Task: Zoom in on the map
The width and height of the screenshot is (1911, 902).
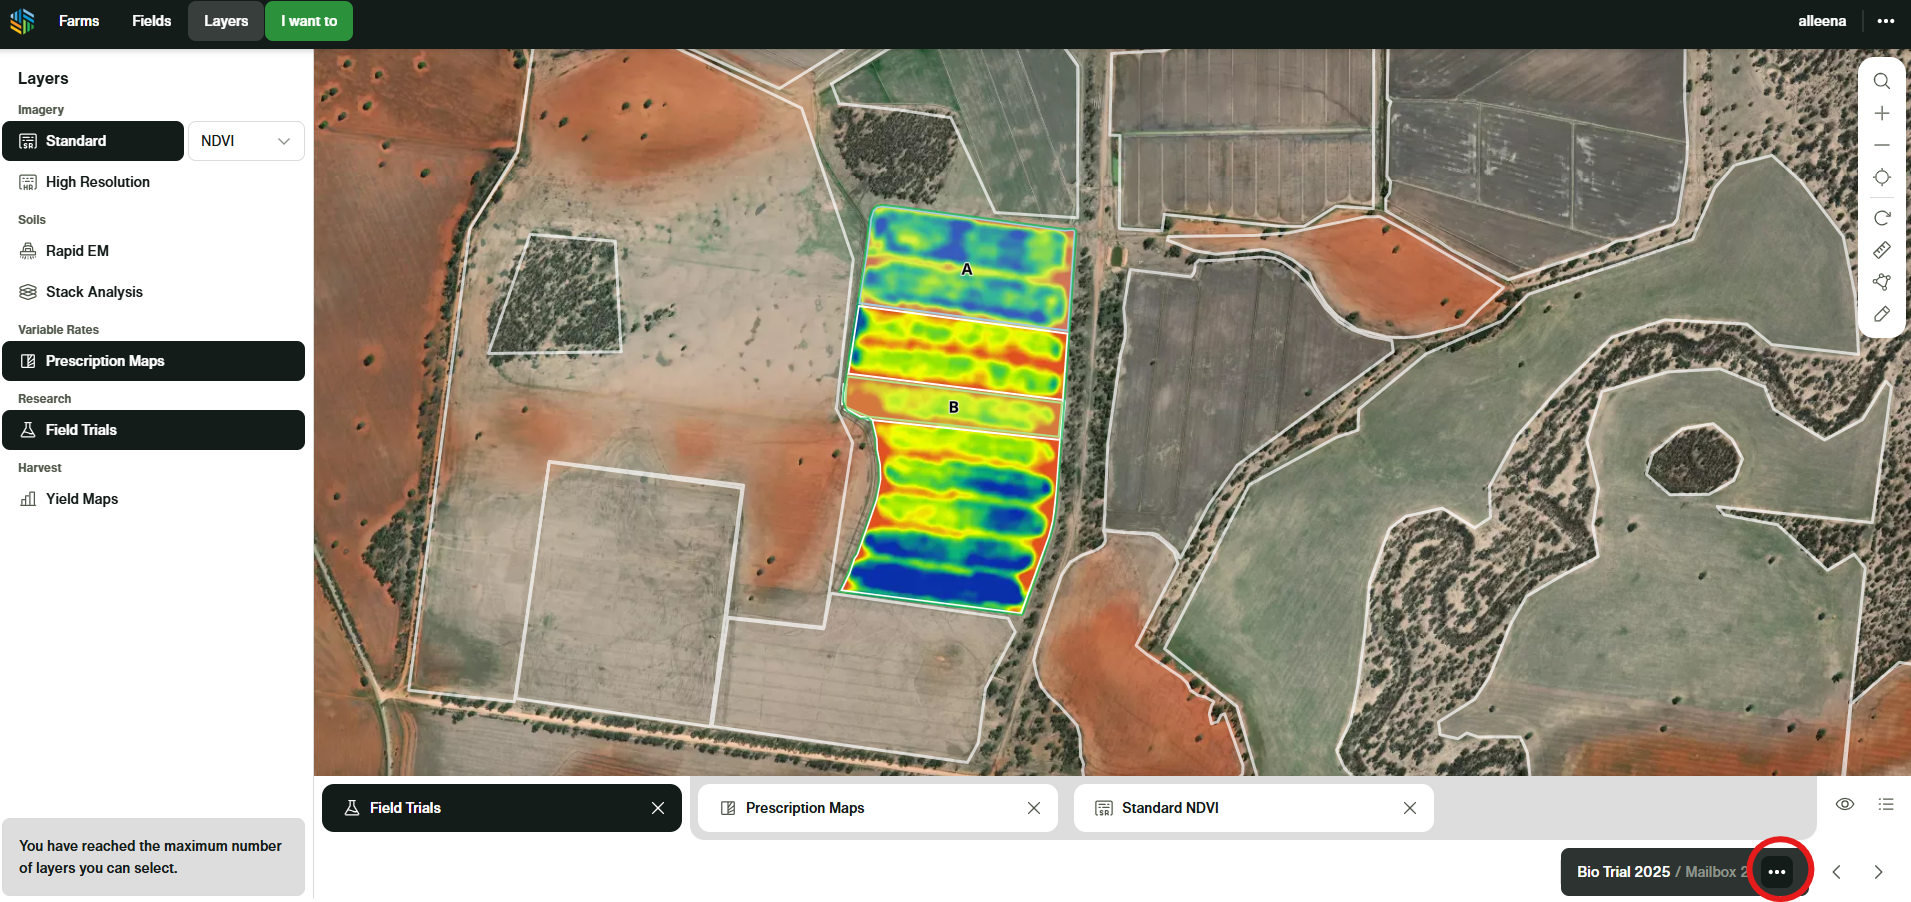Action: (1881, 113)
